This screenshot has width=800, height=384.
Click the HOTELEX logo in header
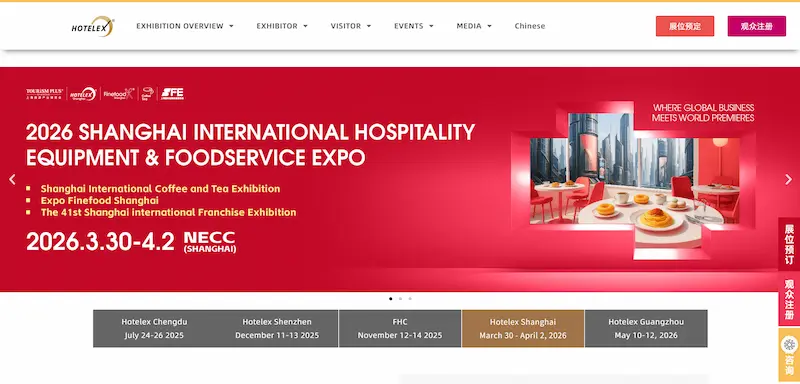[x=92, y=26]
